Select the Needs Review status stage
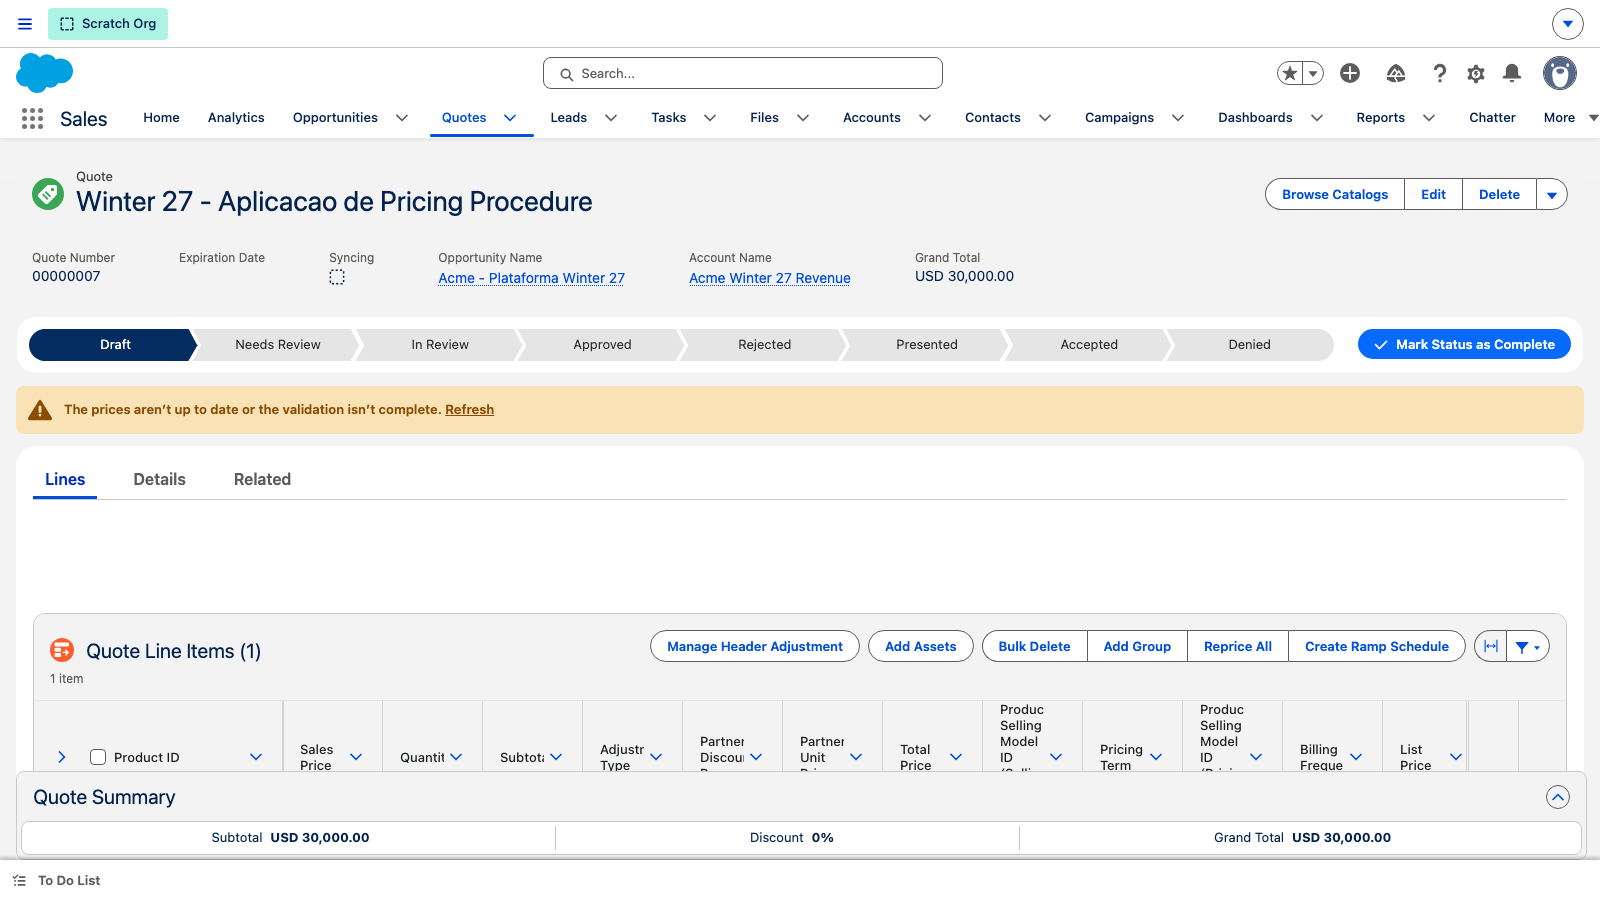Screen dimensions: 1600x900 [x=278, y=345]
